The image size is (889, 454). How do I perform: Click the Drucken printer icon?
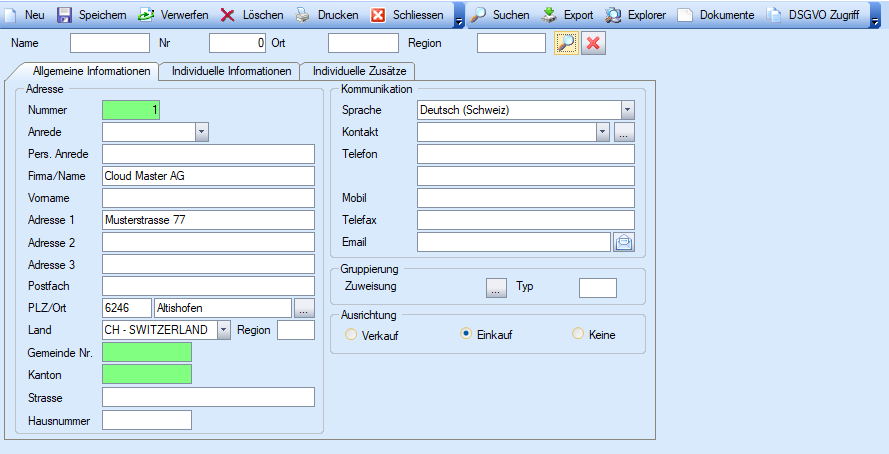(303, 15)
